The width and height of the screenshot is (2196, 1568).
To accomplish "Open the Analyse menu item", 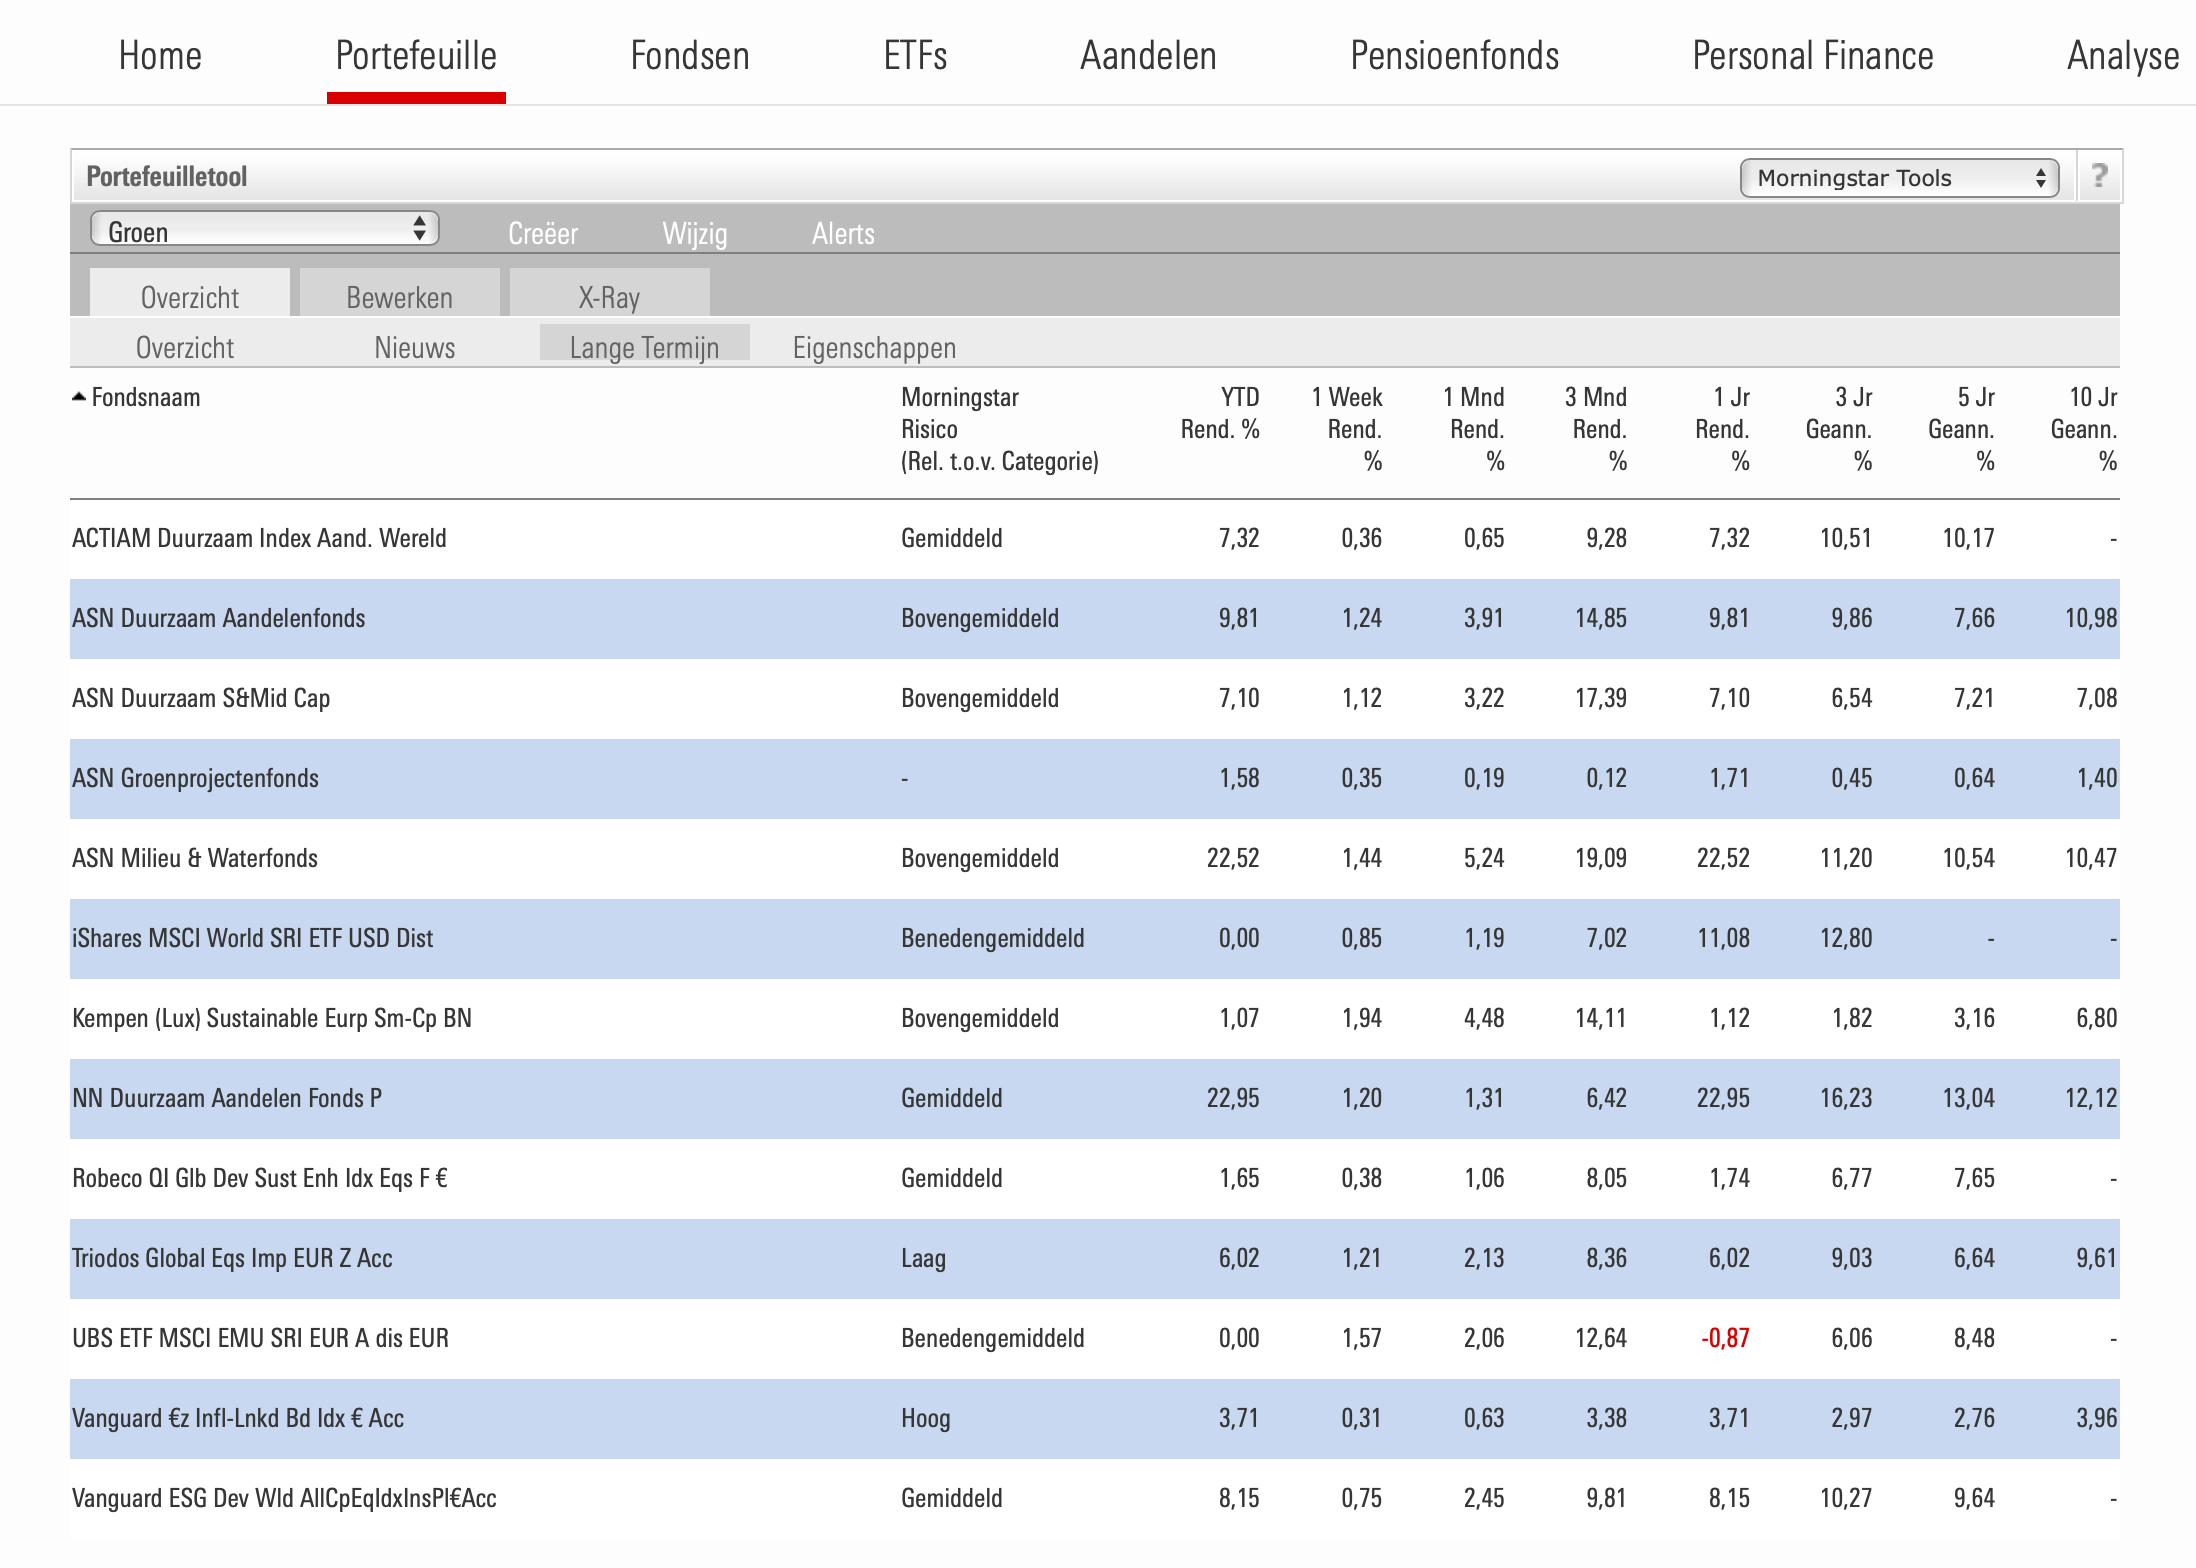I will point(2123,56).
